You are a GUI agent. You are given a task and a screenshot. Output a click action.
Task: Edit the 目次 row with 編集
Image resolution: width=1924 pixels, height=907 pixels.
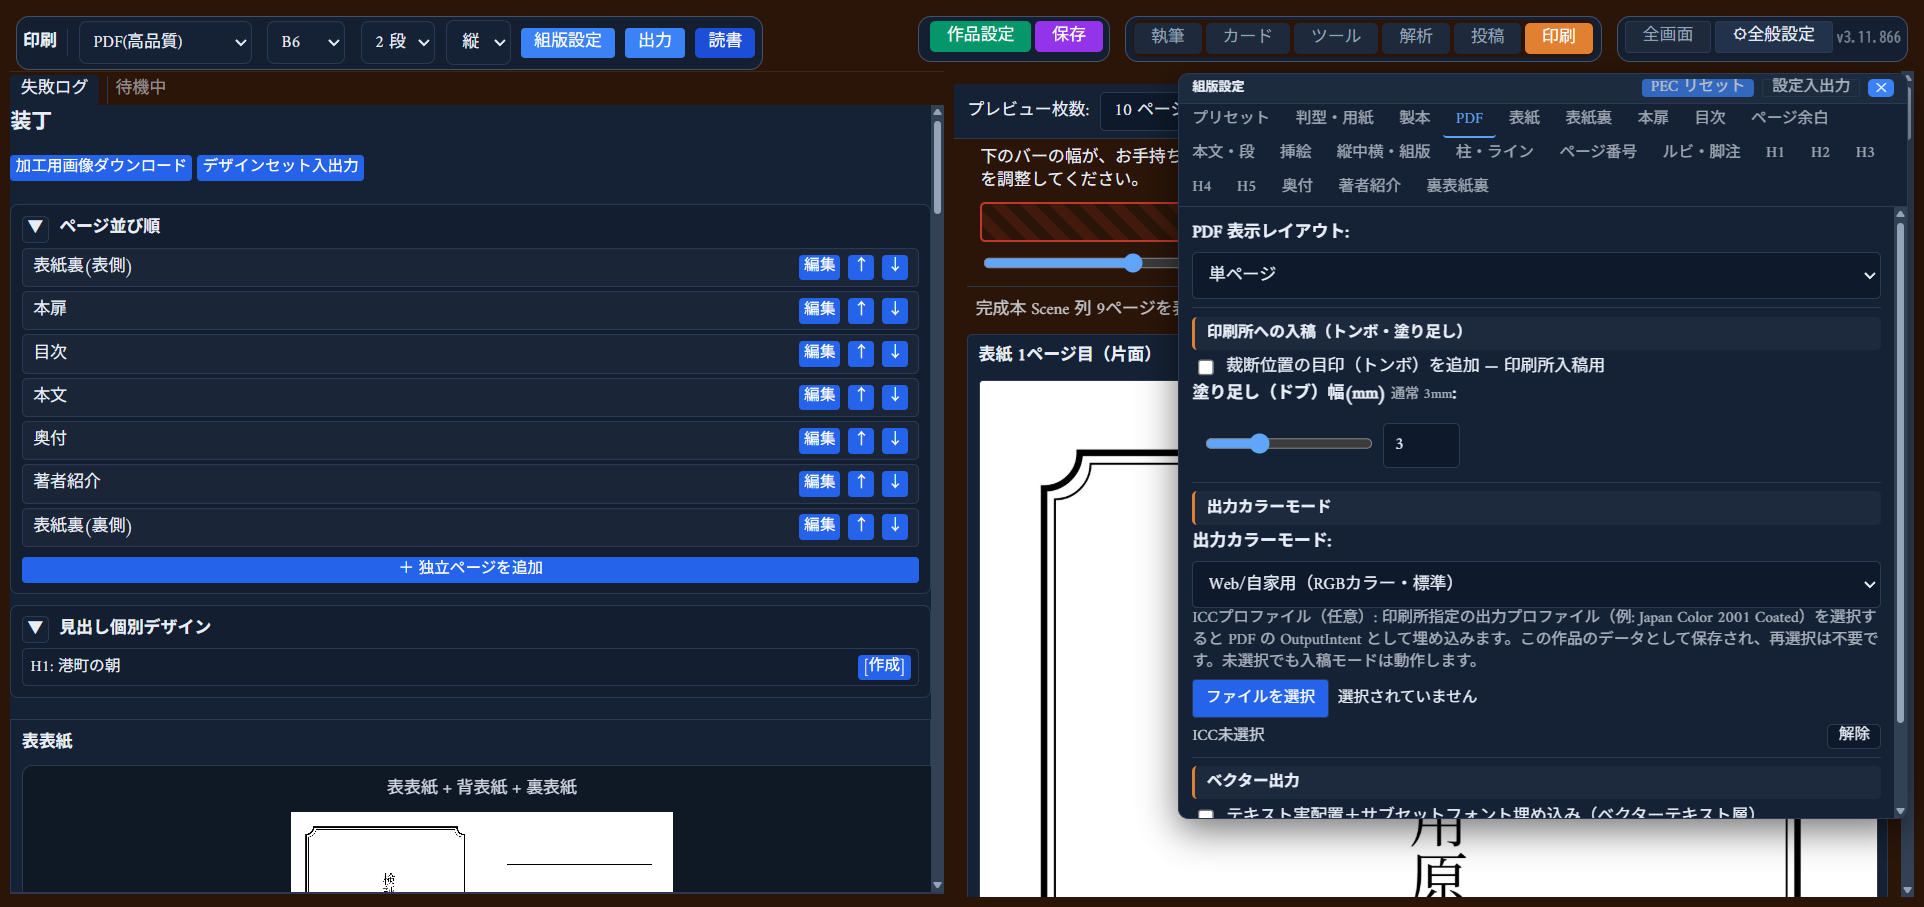tap(819, 353)
